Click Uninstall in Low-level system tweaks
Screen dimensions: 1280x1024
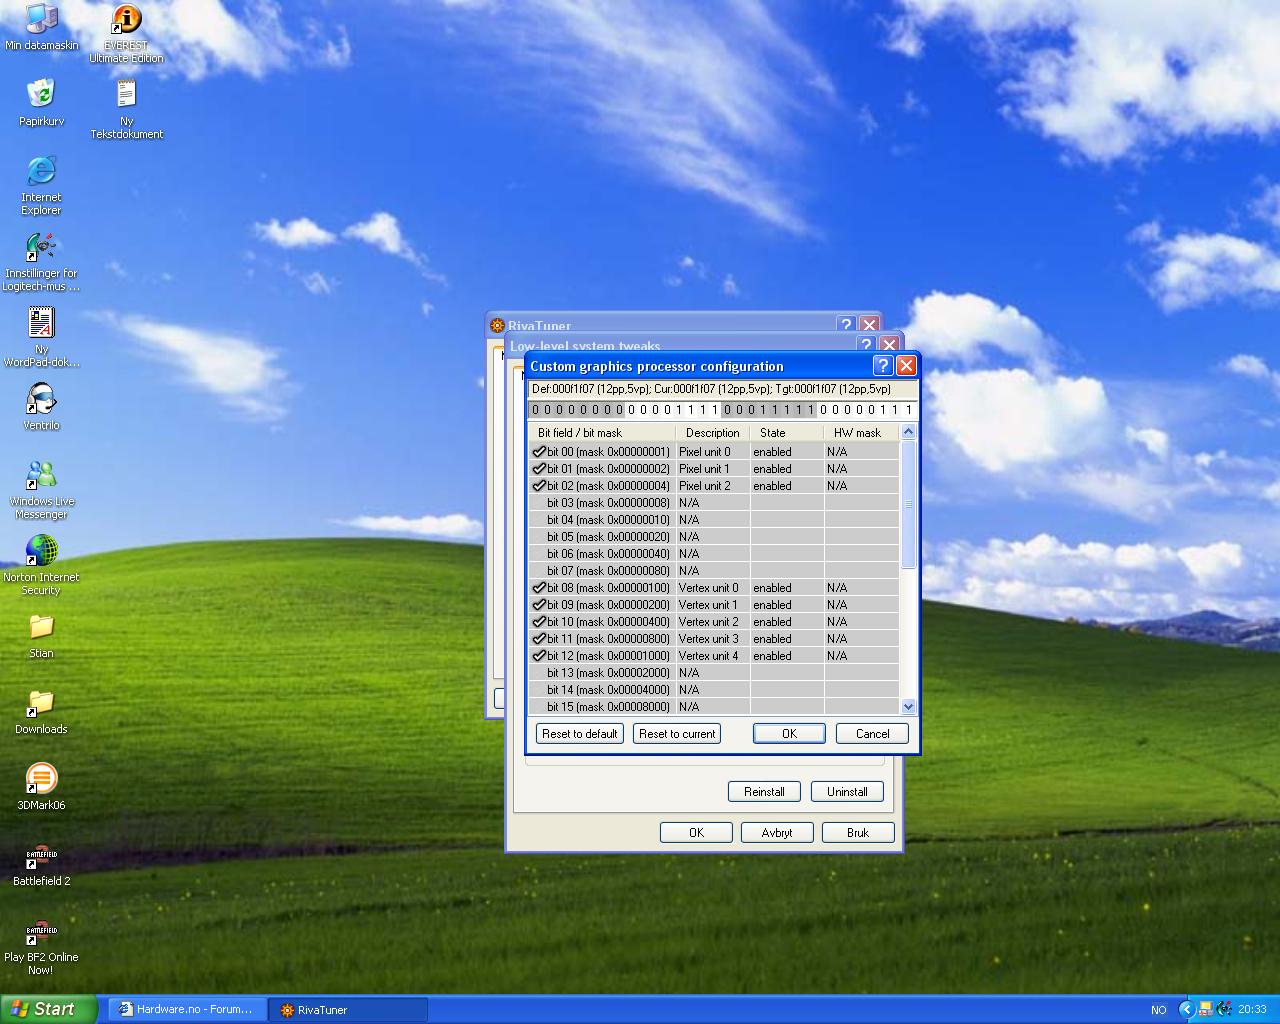click(847, 791)
